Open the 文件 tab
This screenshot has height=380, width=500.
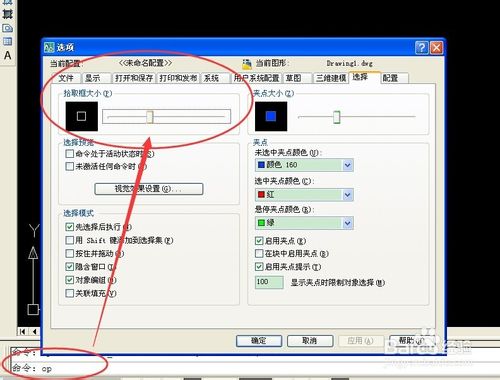tap(66, 78)
